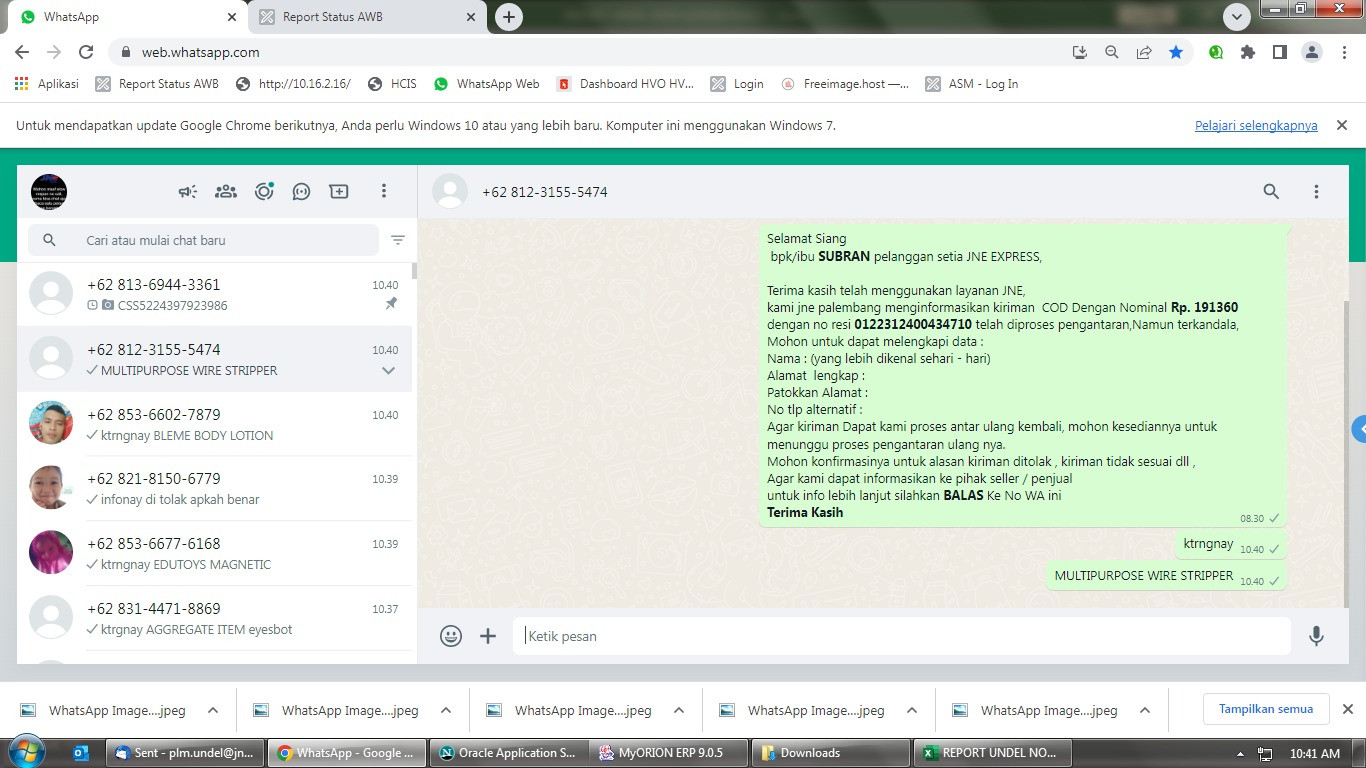Open chat with +62 831-4471-8869
Viewport: 1366px width, 768px height.
pyautogui.click(x=214, y=618)
